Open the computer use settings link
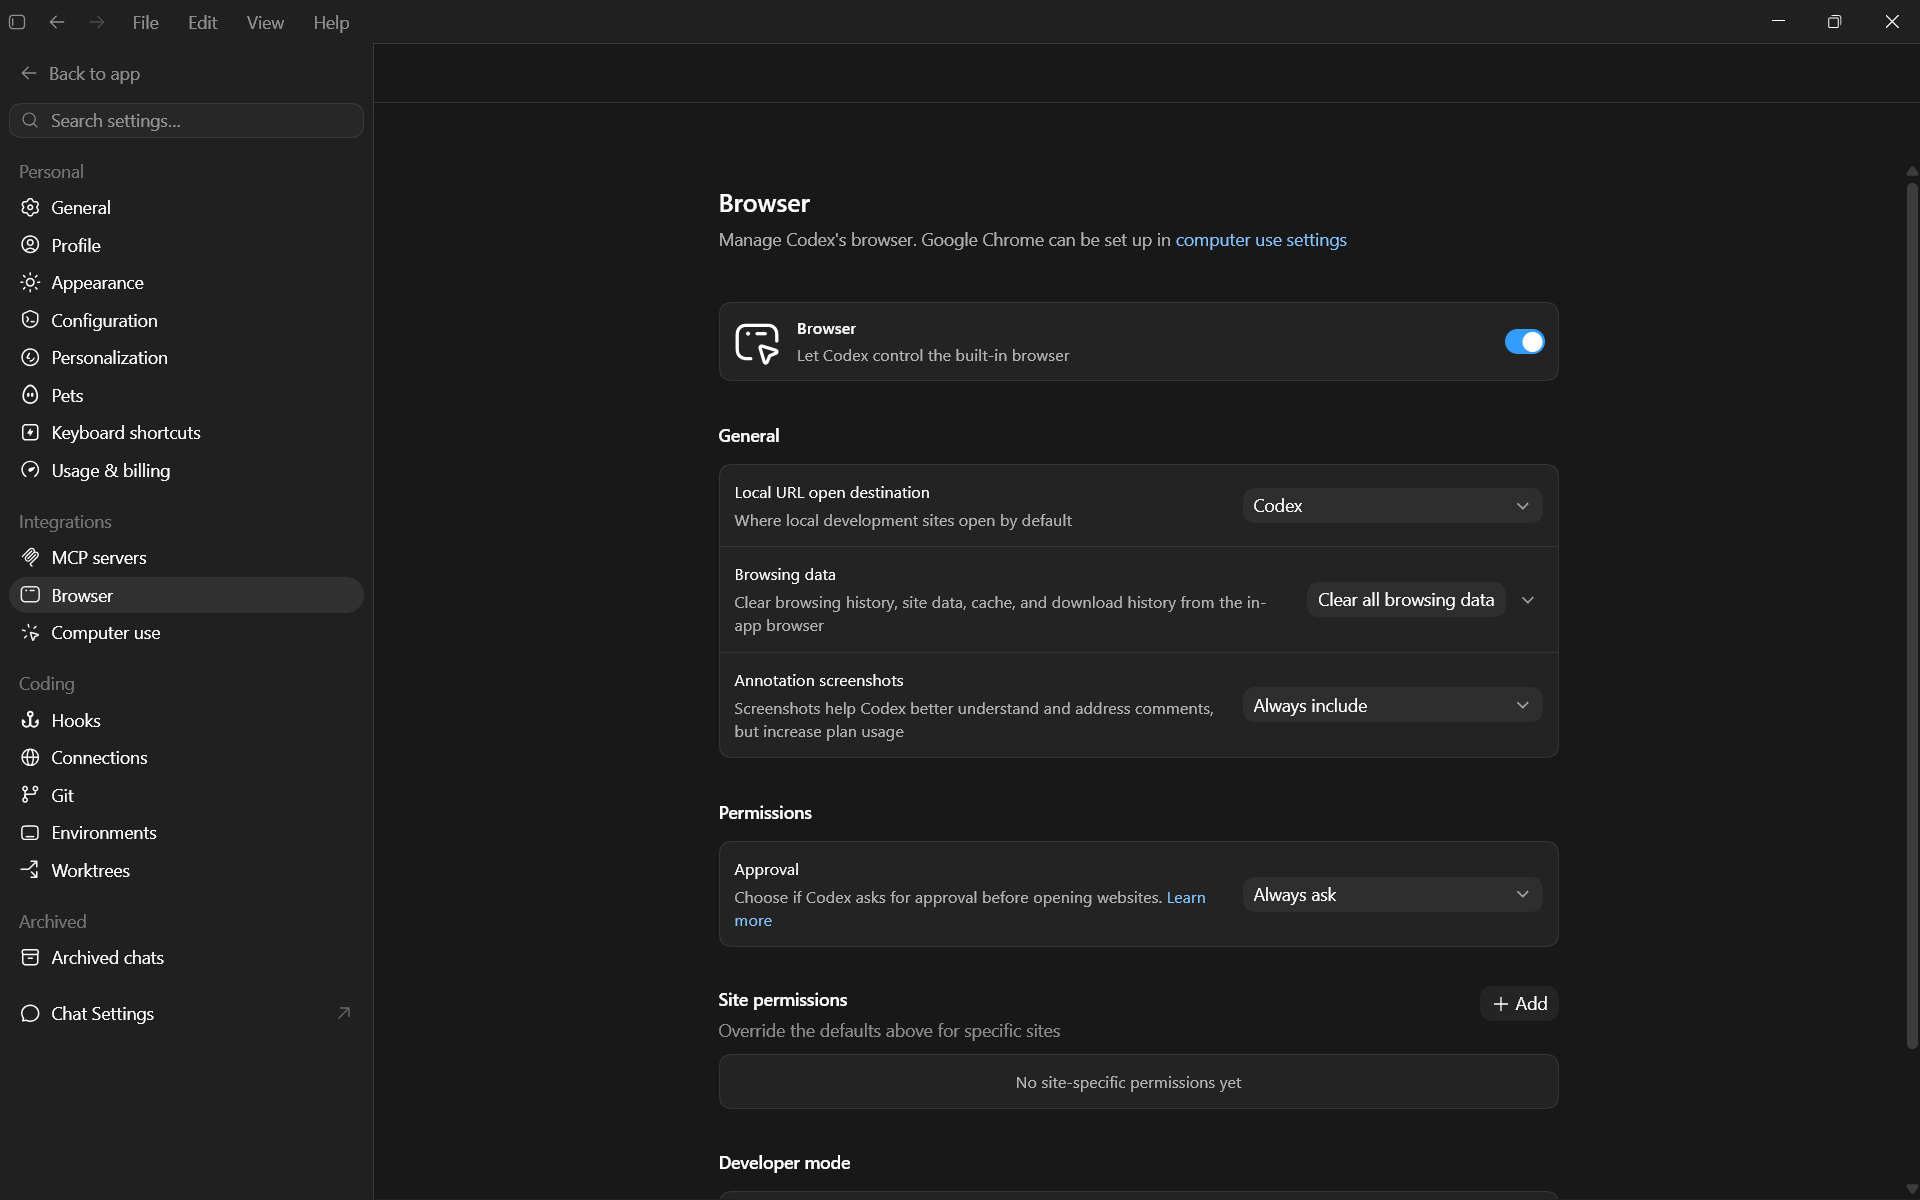 [1260, 240]
